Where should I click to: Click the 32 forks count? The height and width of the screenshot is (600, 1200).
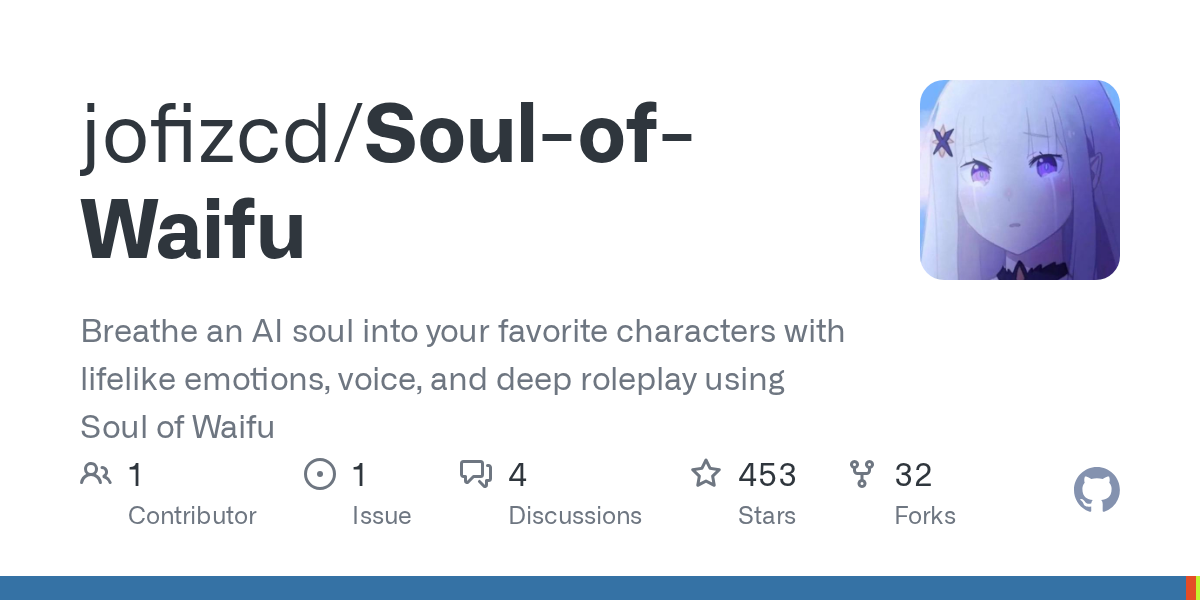pyautogui.click(x=913, y=474)
